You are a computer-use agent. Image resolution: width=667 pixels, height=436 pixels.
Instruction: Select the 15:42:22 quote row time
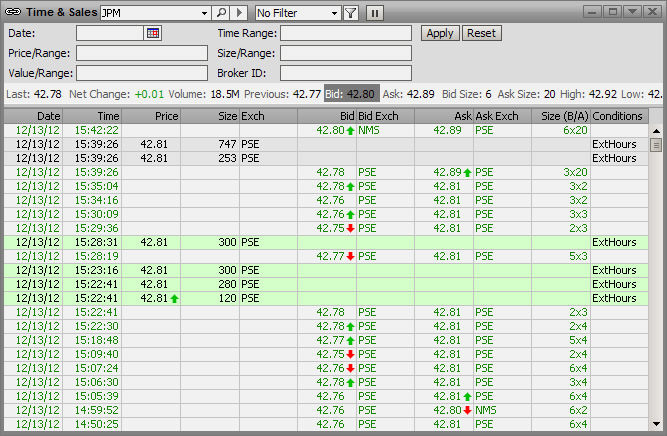(97, 130)
